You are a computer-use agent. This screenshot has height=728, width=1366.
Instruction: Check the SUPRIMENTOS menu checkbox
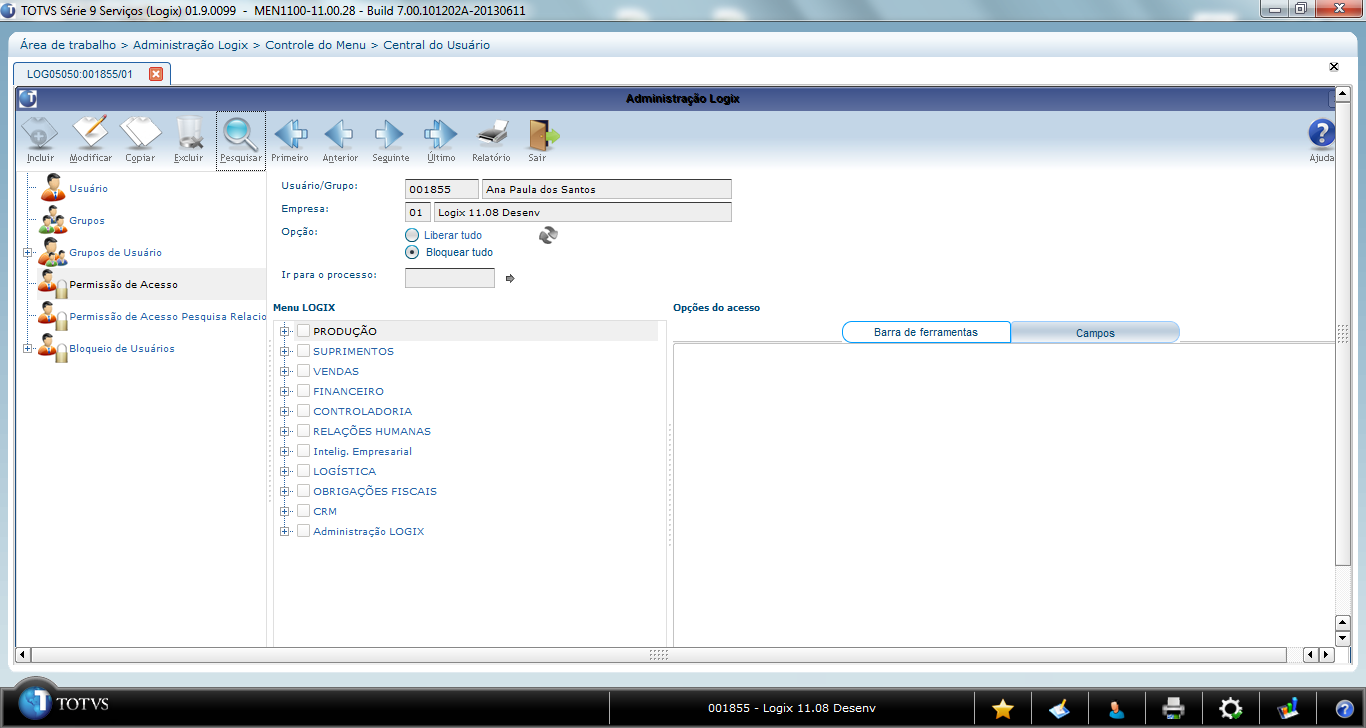click(x=303, y=351)
